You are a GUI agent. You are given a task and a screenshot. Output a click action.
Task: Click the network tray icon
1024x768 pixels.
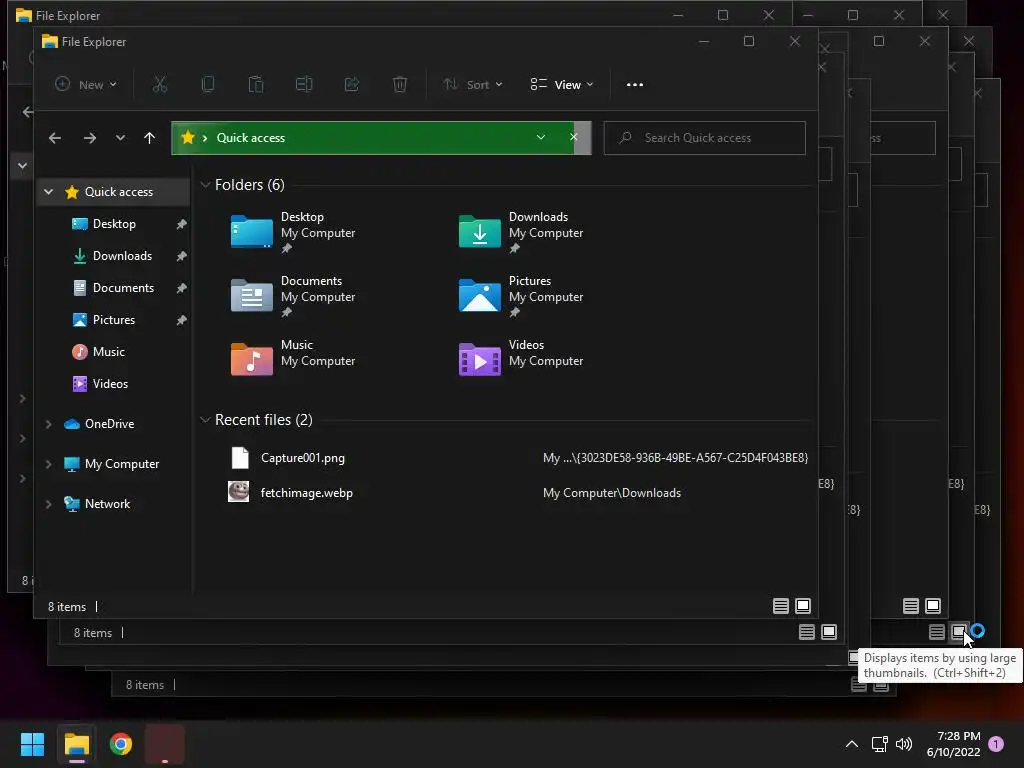(x=879, y=744)
